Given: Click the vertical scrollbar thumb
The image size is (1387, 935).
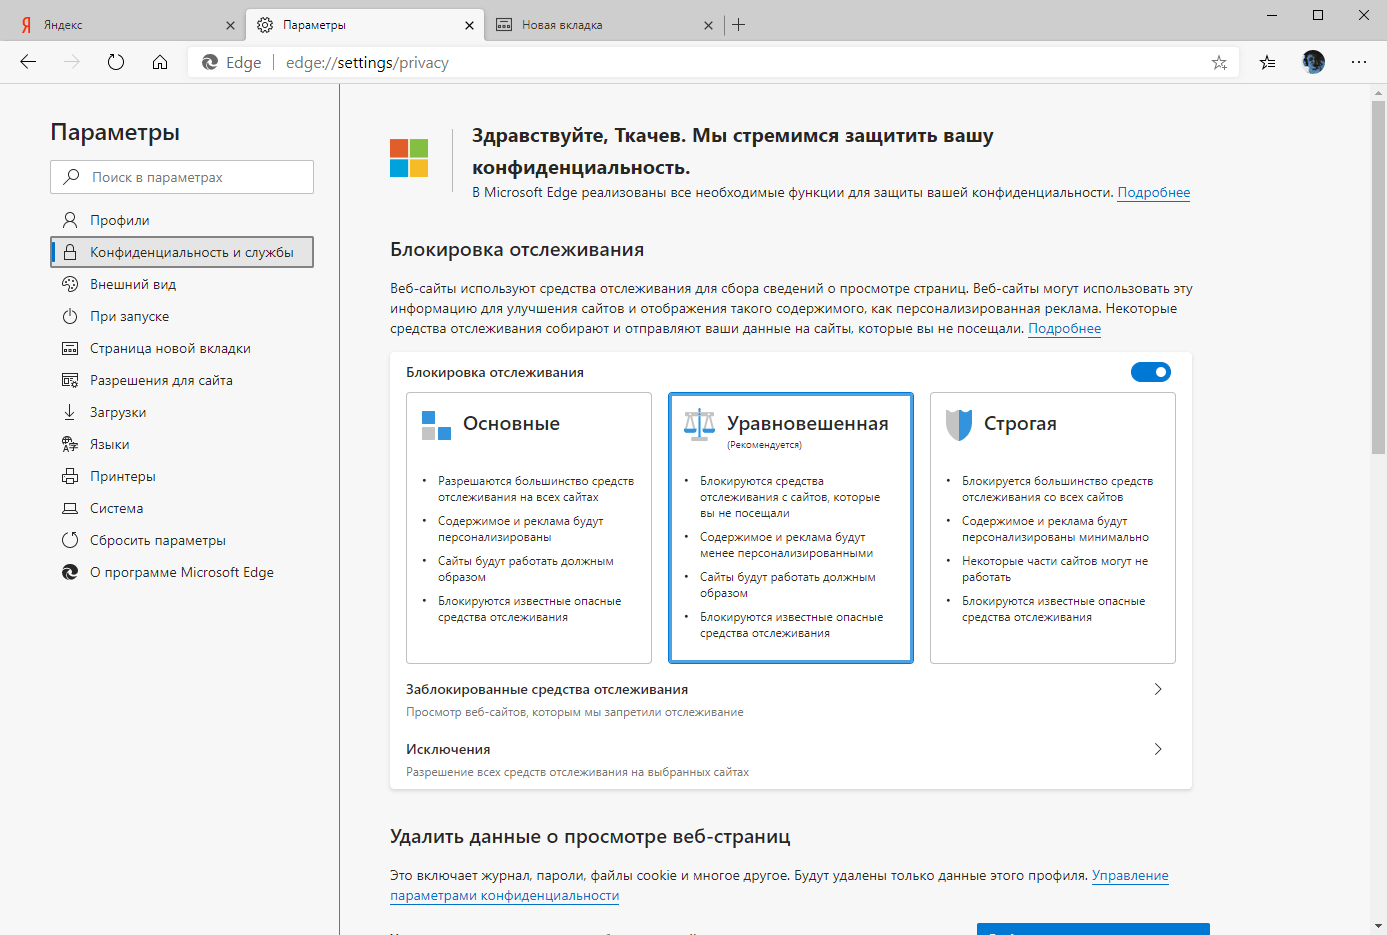Looking at the screenshot, I should 1378,276.
